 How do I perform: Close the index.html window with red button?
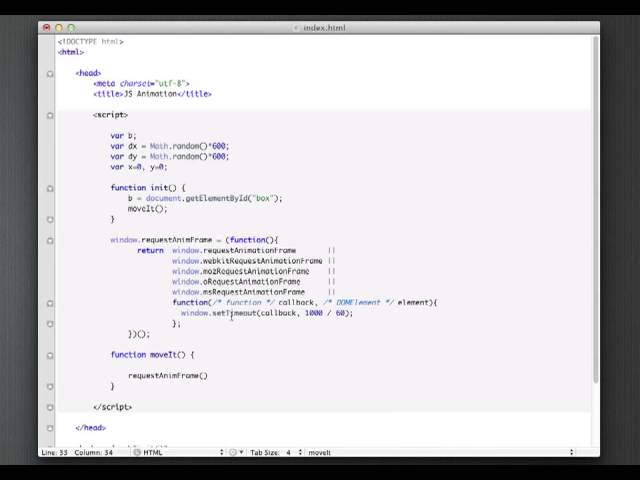(x=47, y=27)
